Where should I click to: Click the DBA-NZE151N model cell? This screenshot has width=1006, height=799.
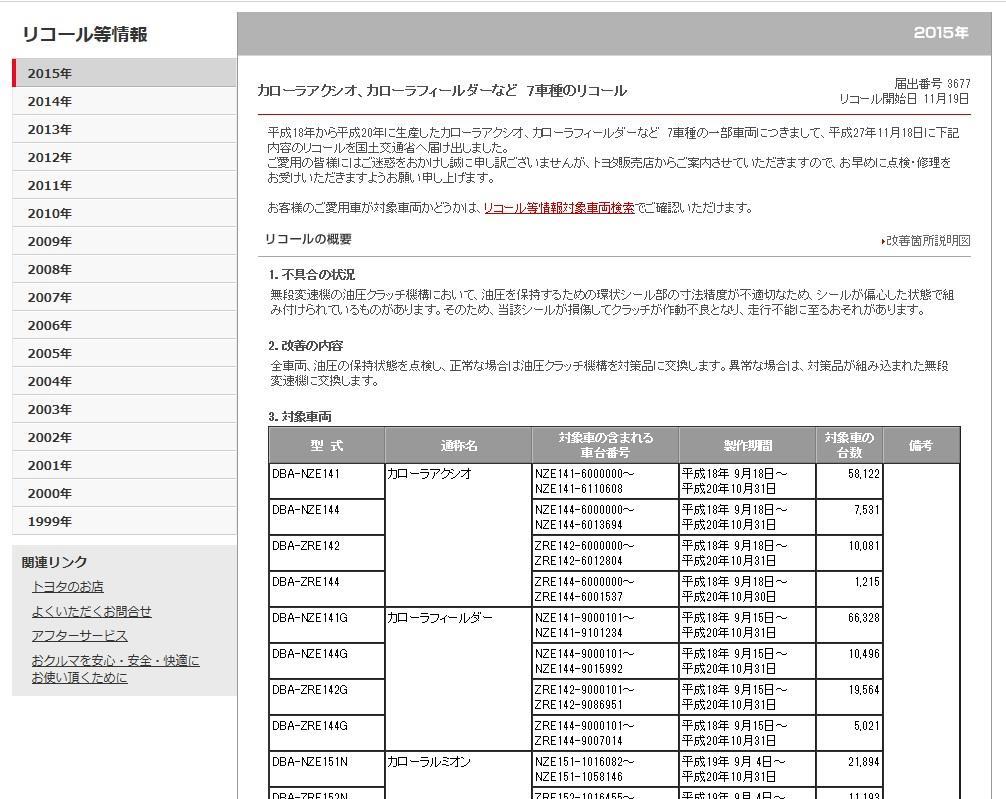[x=327, y=769]
